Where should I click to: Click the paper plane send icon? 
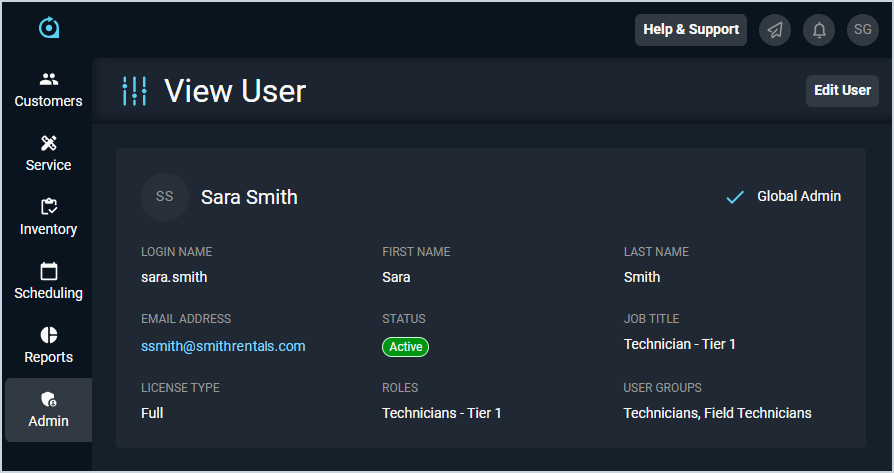tap(775, 30)
